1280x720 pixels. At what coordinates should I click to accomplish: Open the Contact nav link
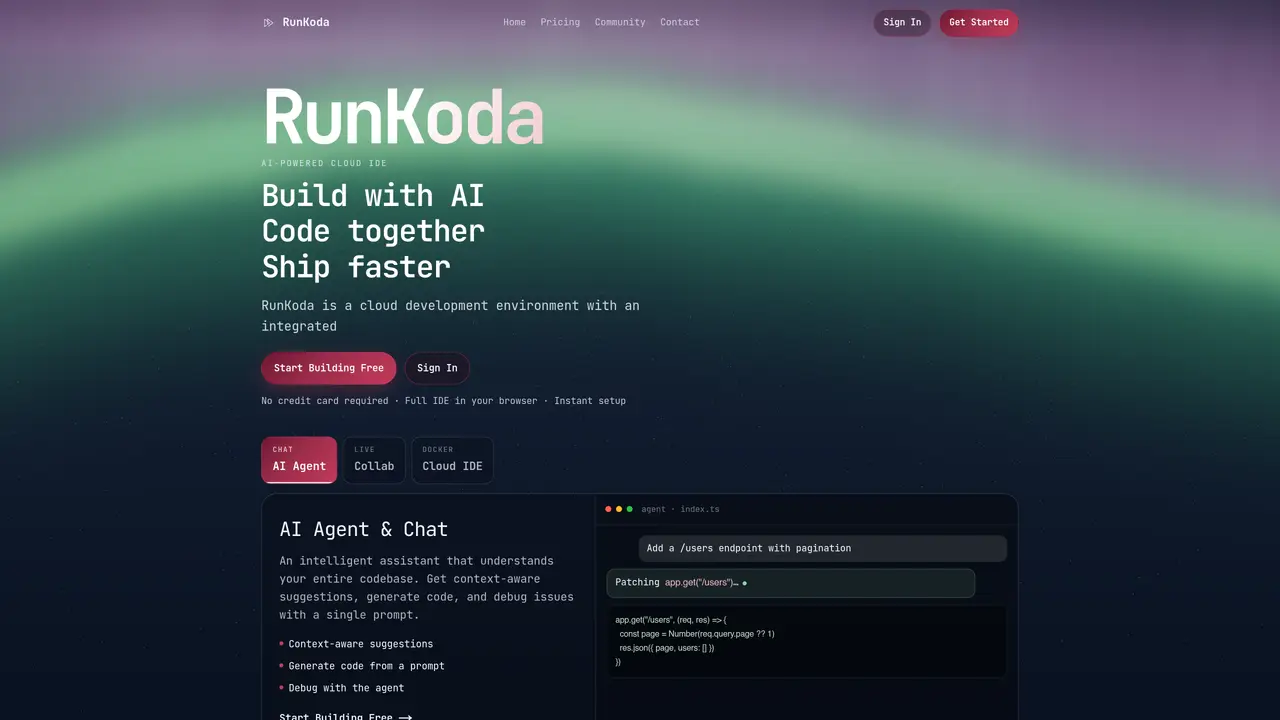click(x=680, y=22)
